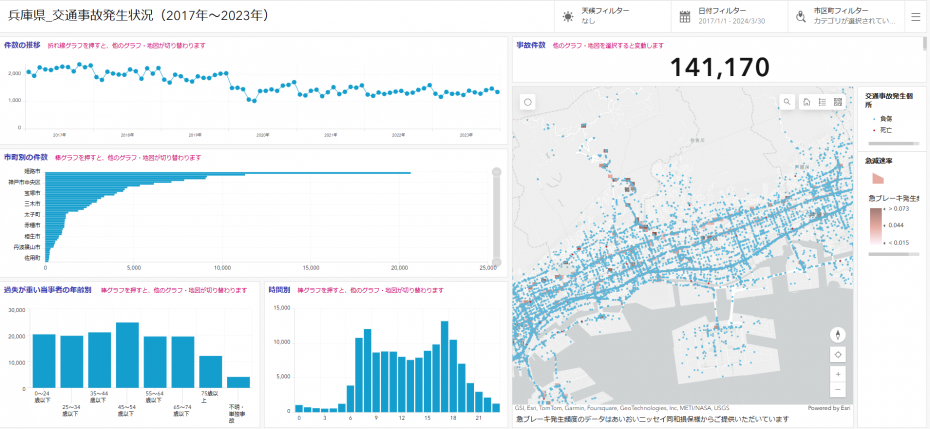Reset map orientation with compass button
Viewport: 930px width, 429px height.
coord(837,336)
